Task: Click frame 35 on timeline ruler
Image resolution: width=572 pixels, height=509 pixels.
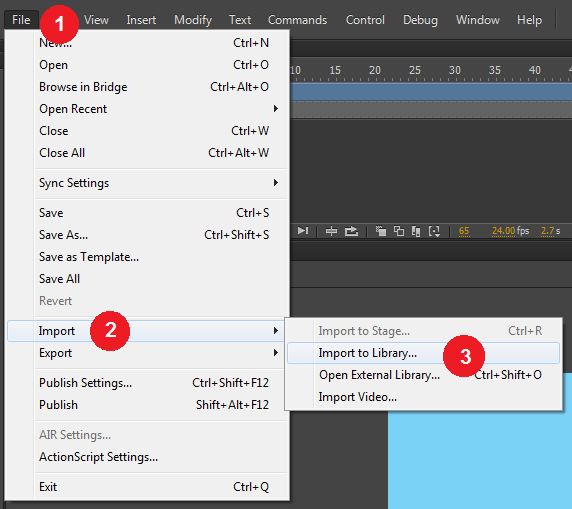Action: pos(495,70)
